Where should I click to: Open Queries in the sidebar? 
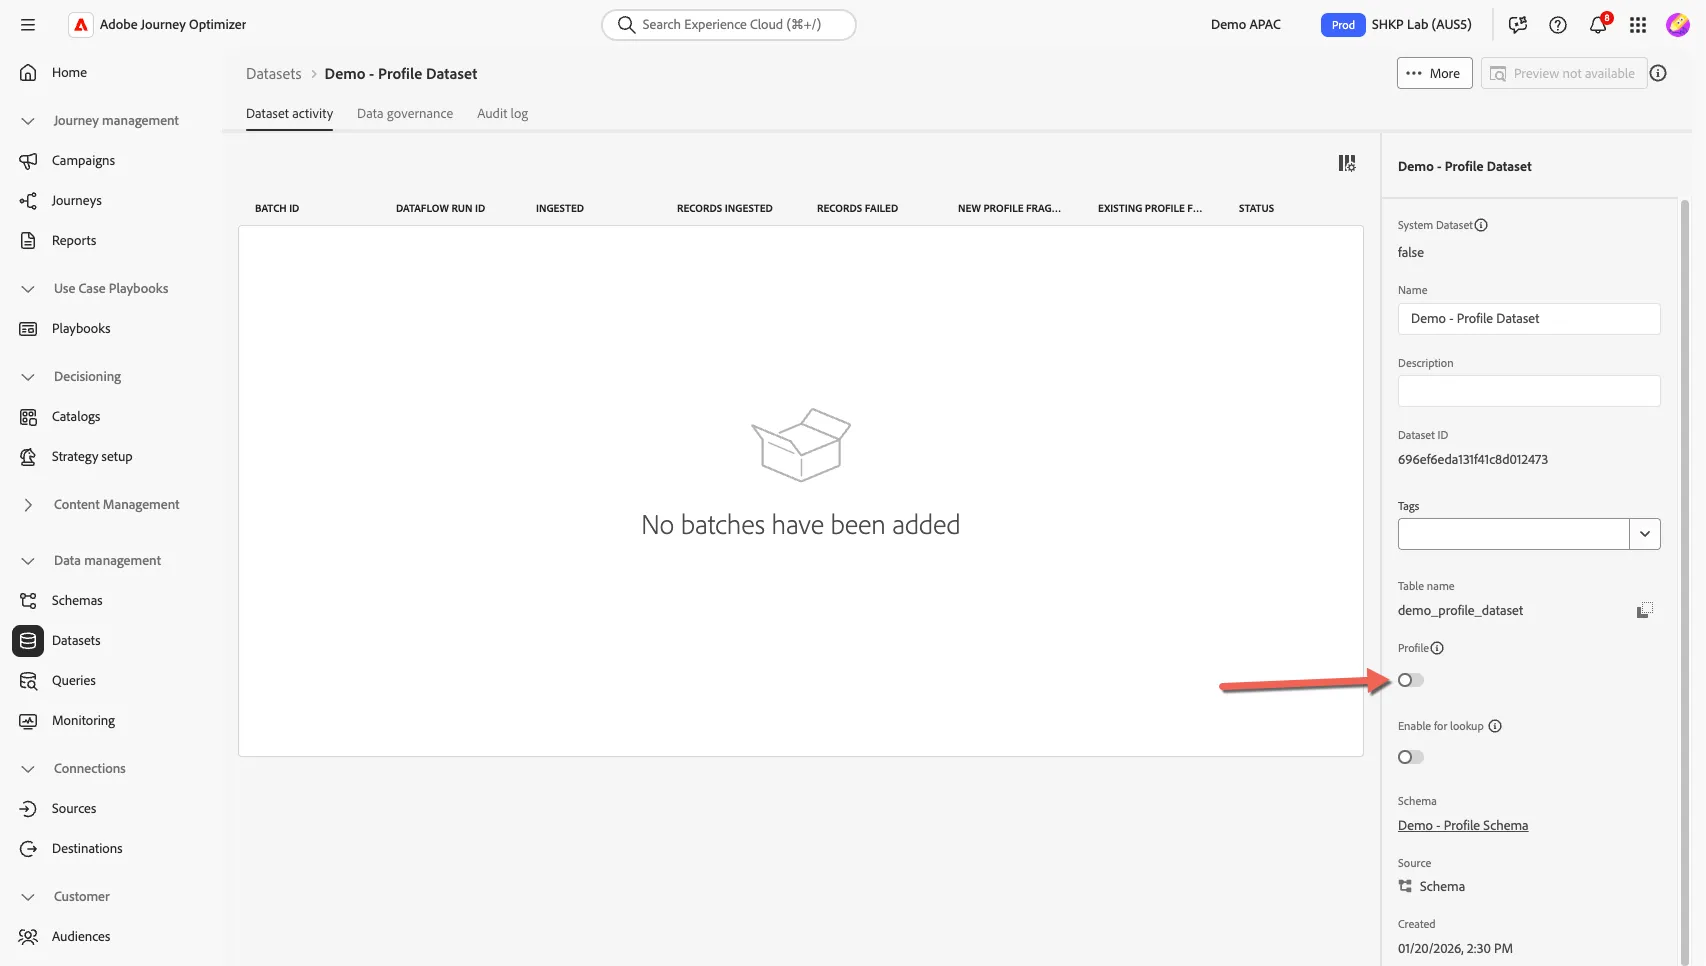point(74,681)
